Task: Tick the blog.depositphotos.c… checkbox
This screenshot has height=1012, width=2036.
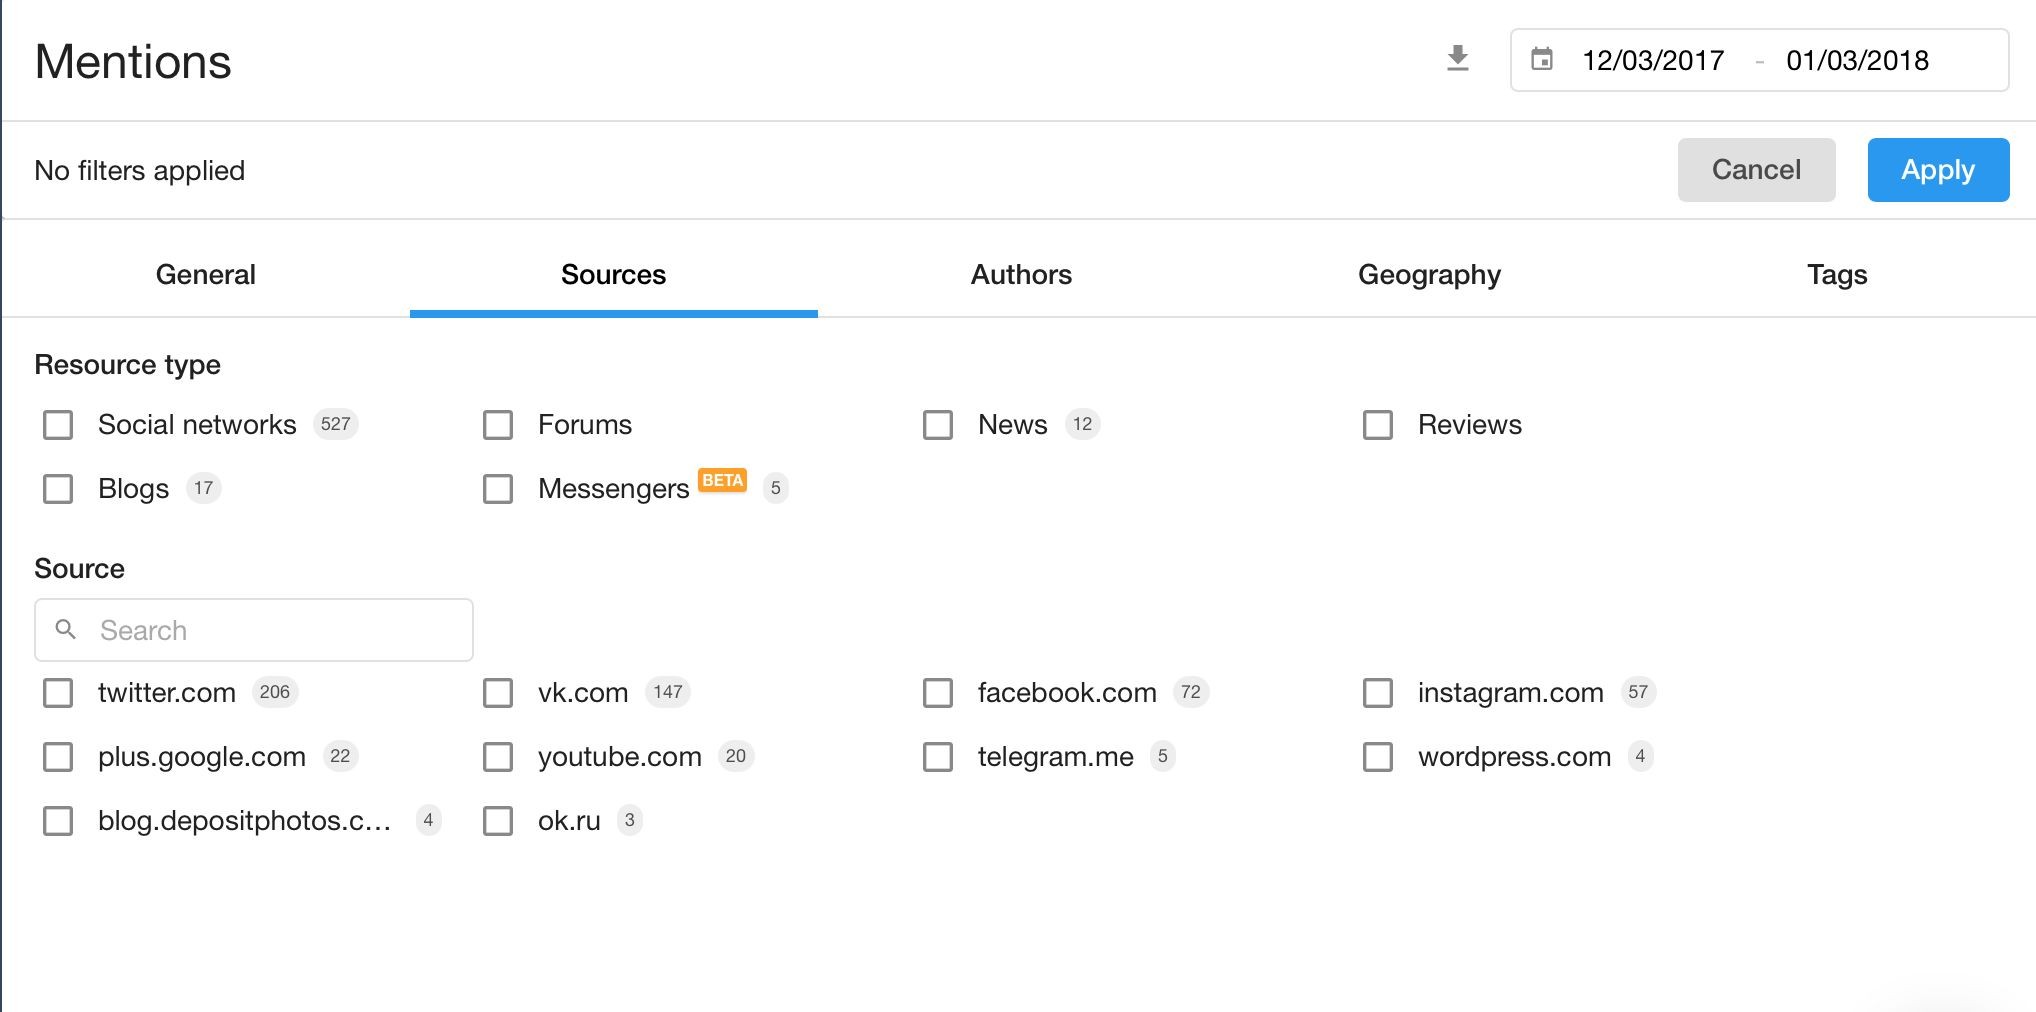Action: click(58, 821)
